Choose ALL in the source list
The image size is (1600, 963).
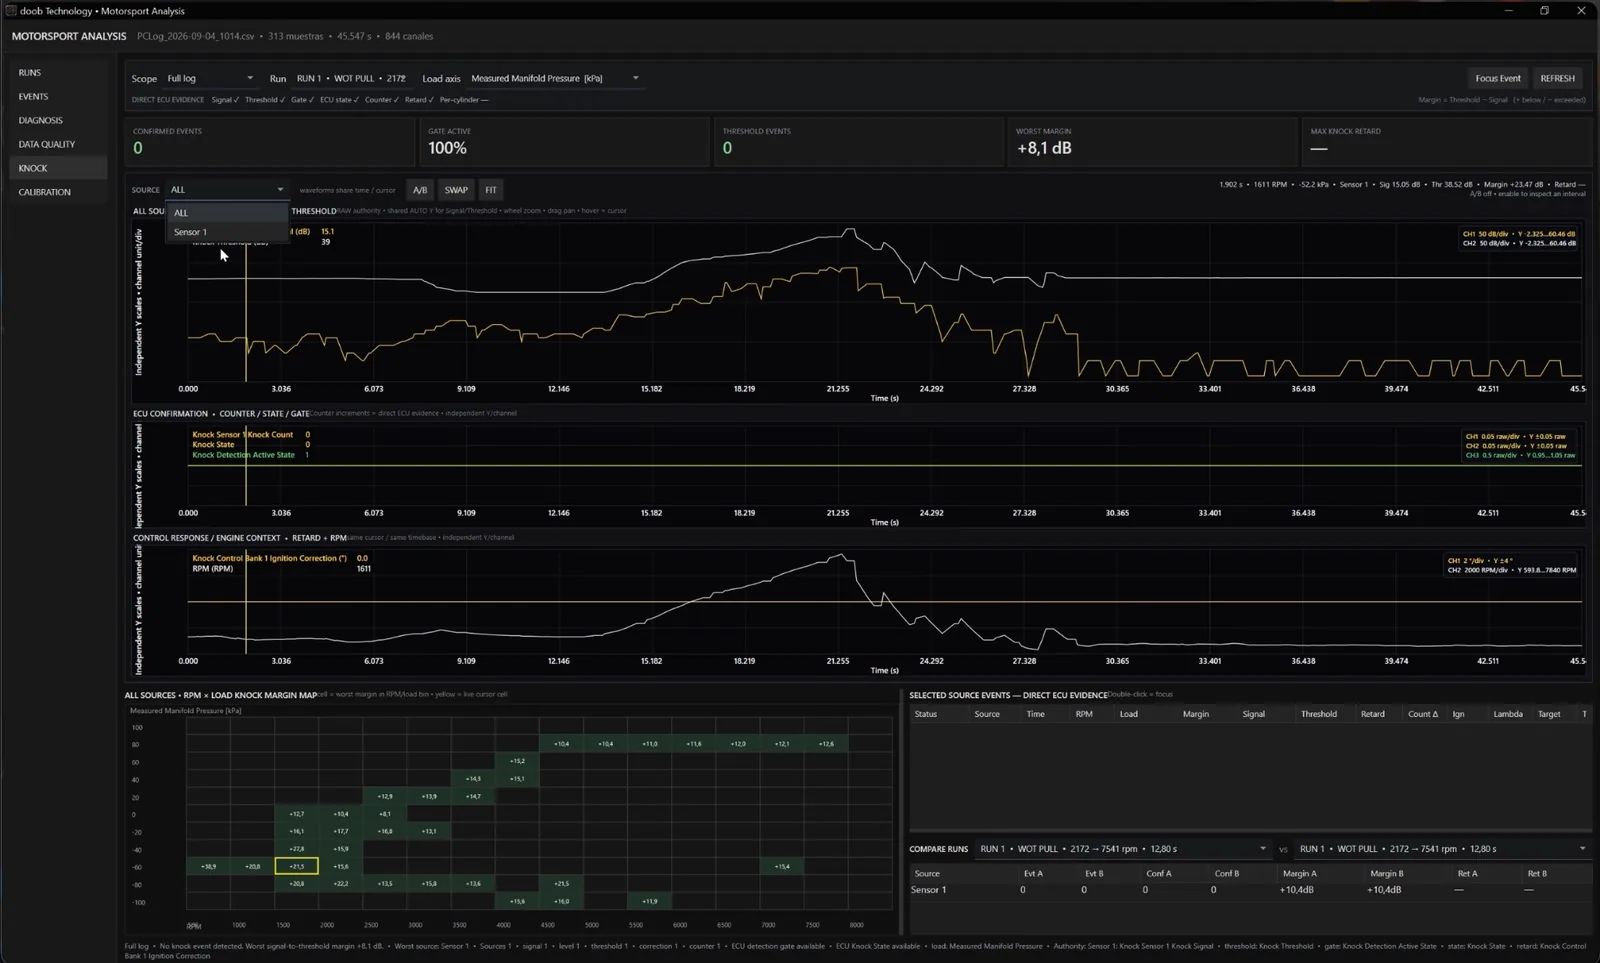pos(226,213)
